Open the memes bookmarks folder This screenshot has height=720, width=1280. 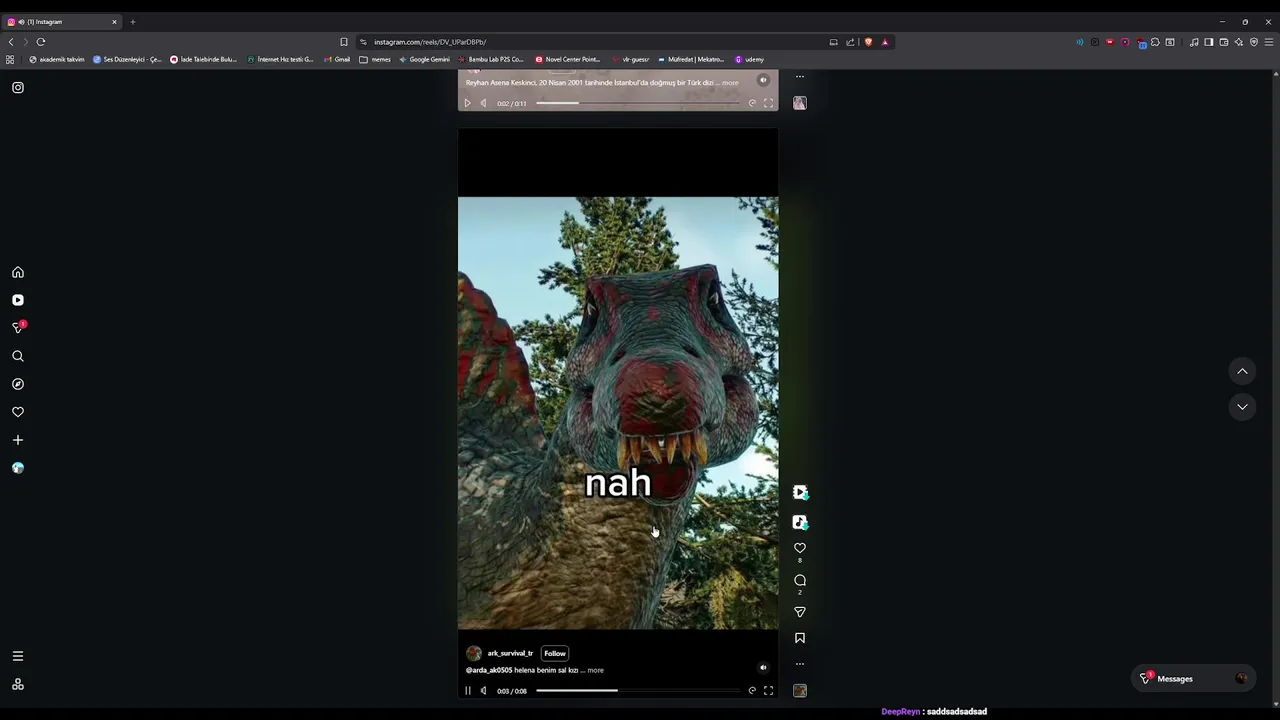[375, 59]
